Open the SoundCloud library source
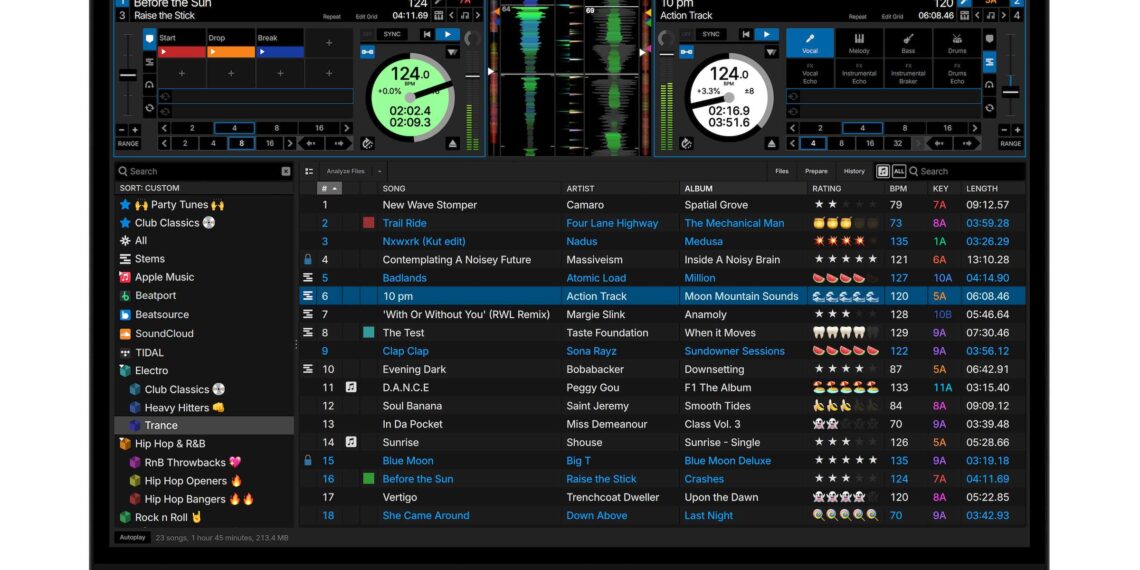This screenshot has width=1140, height=570. coord(164,334)
